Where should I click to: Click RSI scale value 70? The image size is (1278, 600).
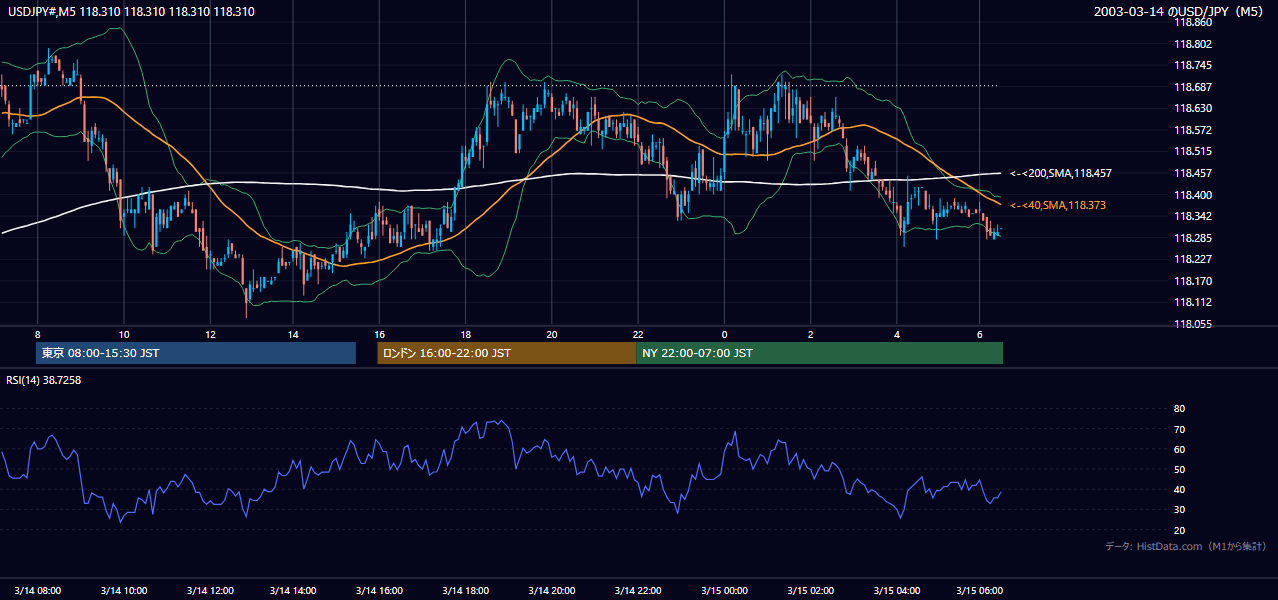[1179, 429]
